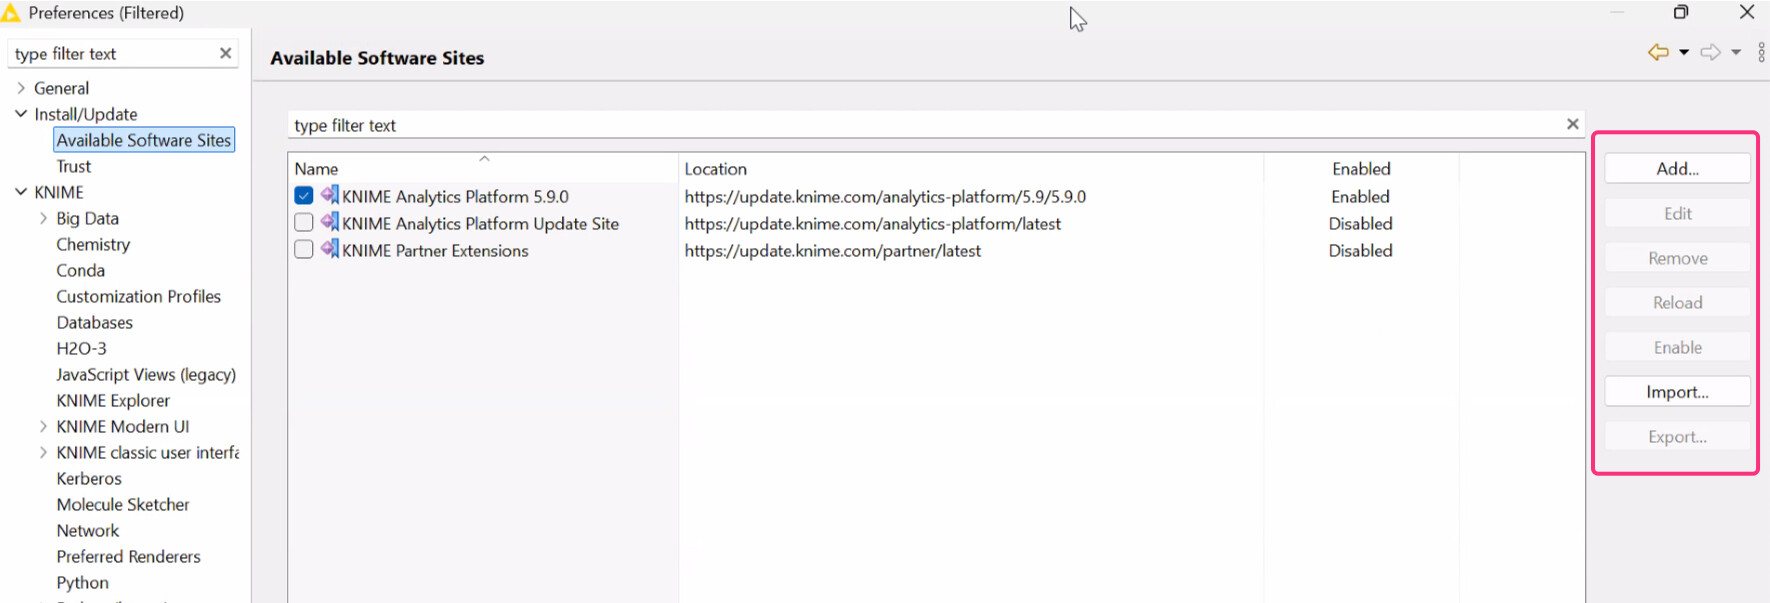
Task: Sort the table by Name column header
Action: (317, 169)
